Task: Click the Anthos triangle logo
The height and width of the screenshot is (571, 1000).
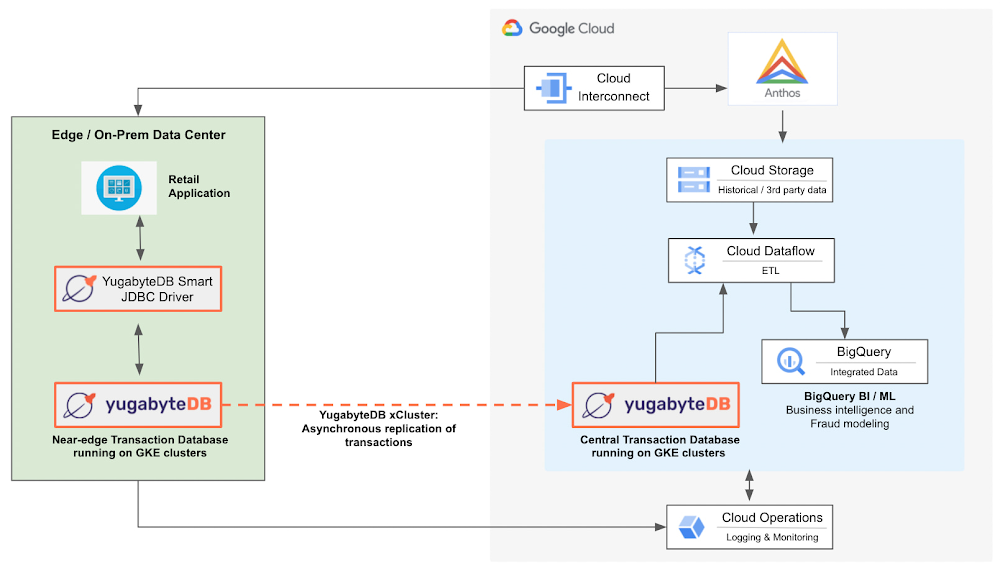Action: click(782, 62)
